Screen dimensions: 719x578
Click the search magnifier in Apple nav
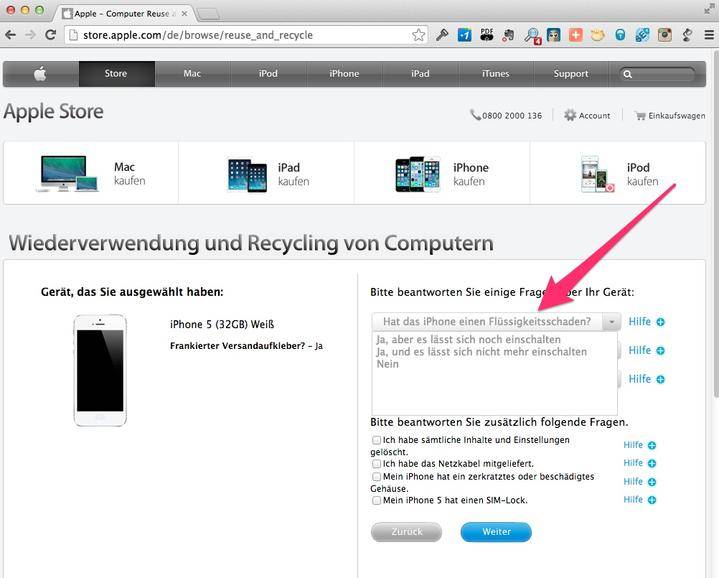(628, 74)
